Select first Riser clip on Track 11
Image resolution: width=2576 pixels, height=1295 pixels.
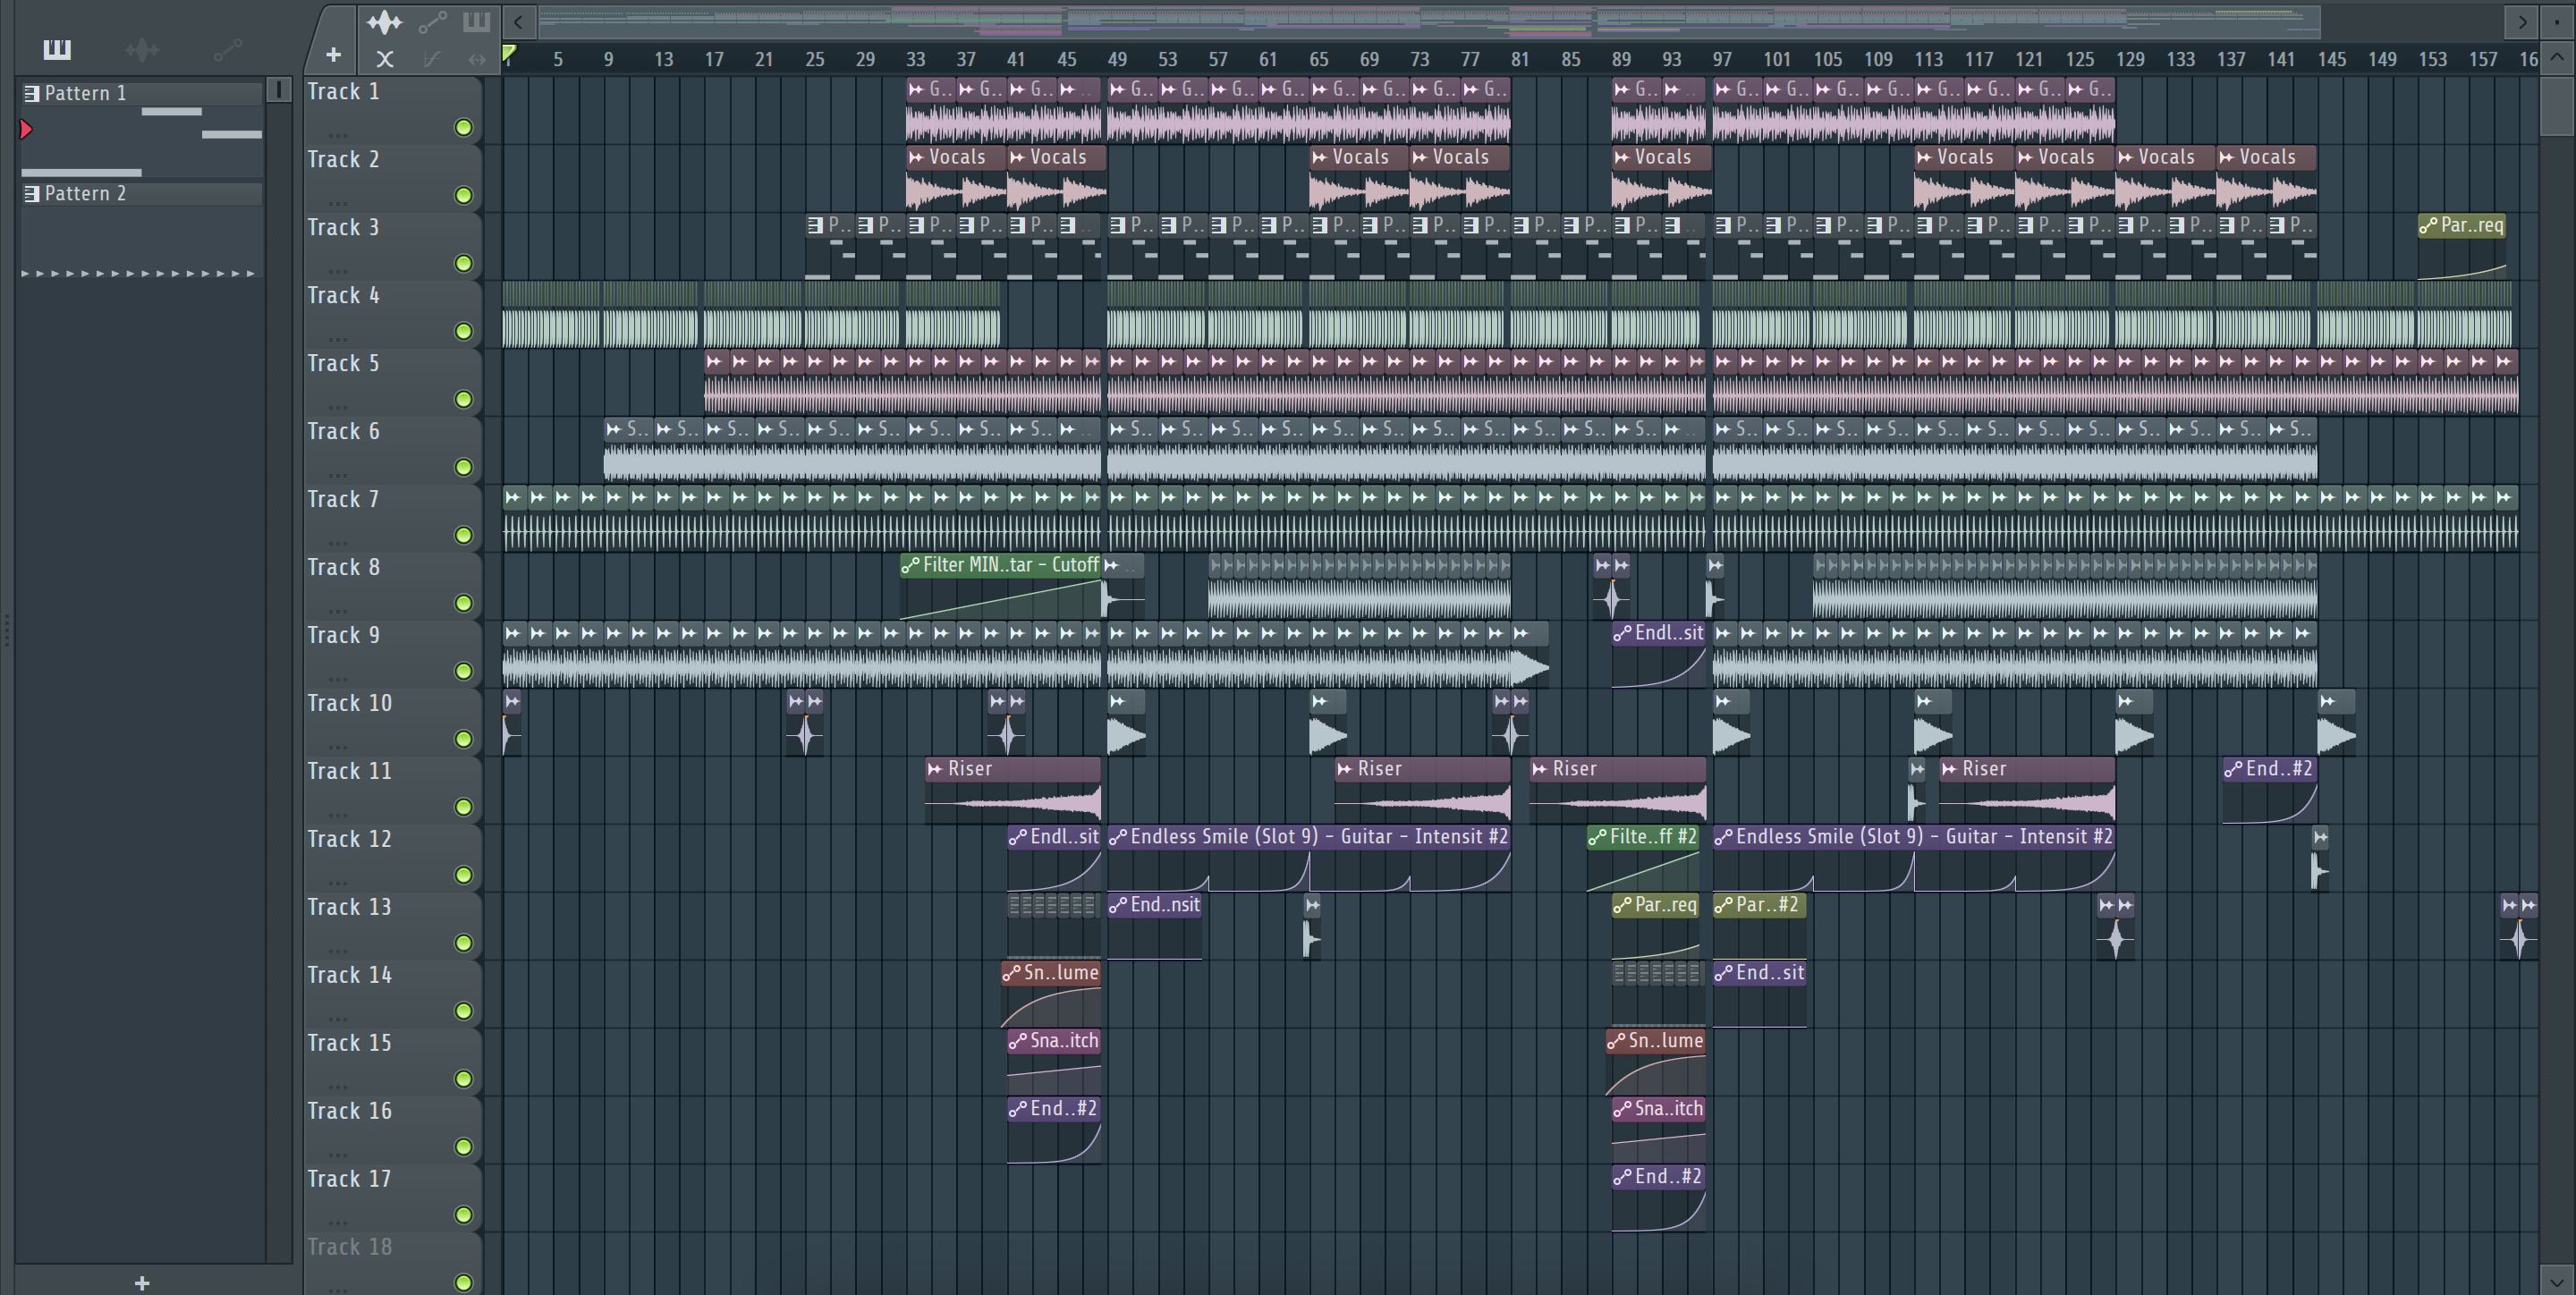coord(1013,790)
